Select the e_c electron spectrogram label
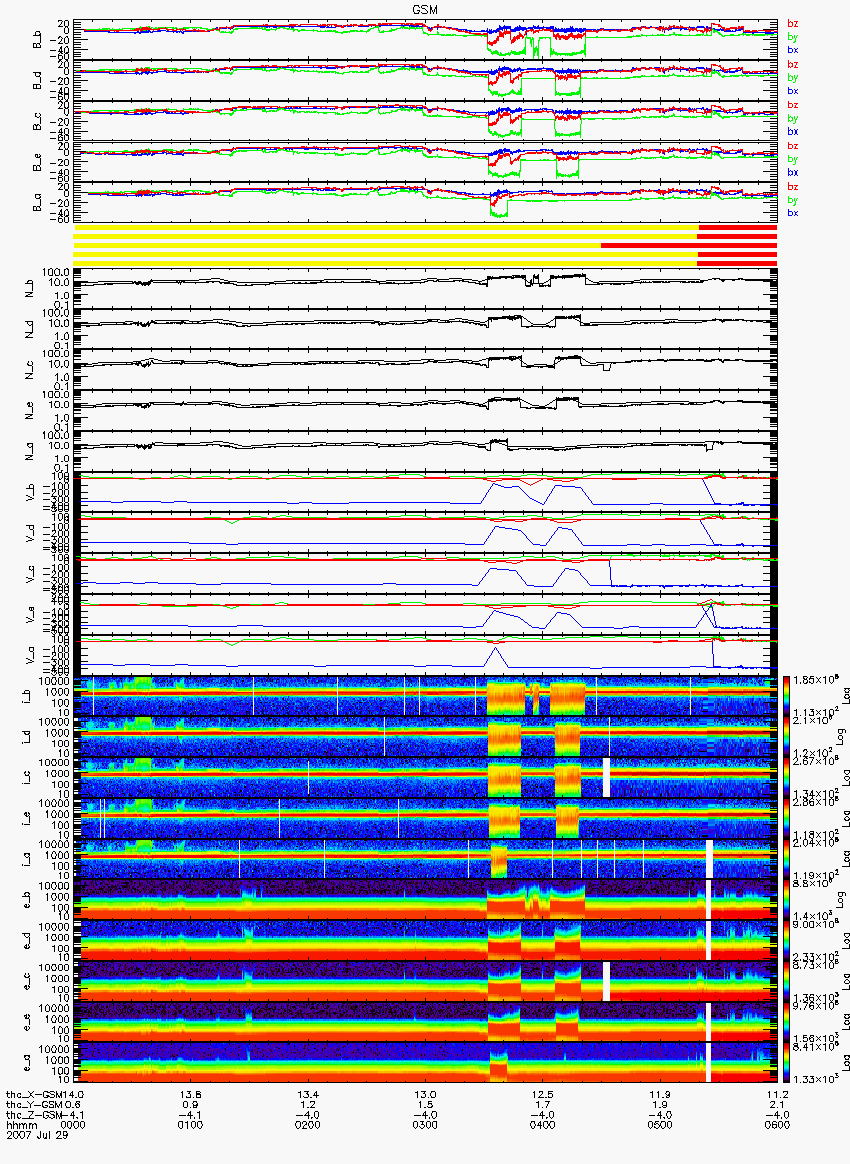 pyautogui.click(x=27, y=981)
